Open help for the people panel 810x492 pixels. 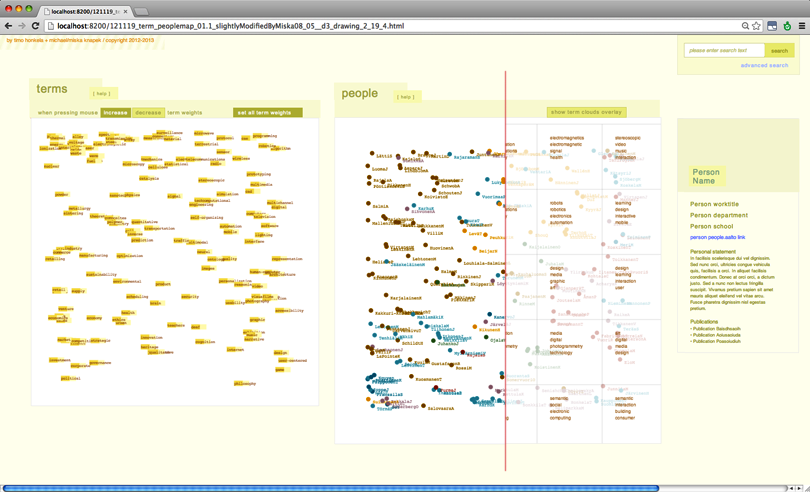coord(405,97)
